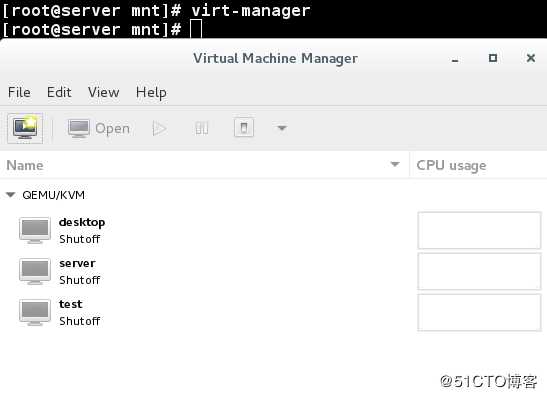This screenshot has width=547, height=398.
Task: Click the create new virtual machine icon
Action: click(25, 128)
